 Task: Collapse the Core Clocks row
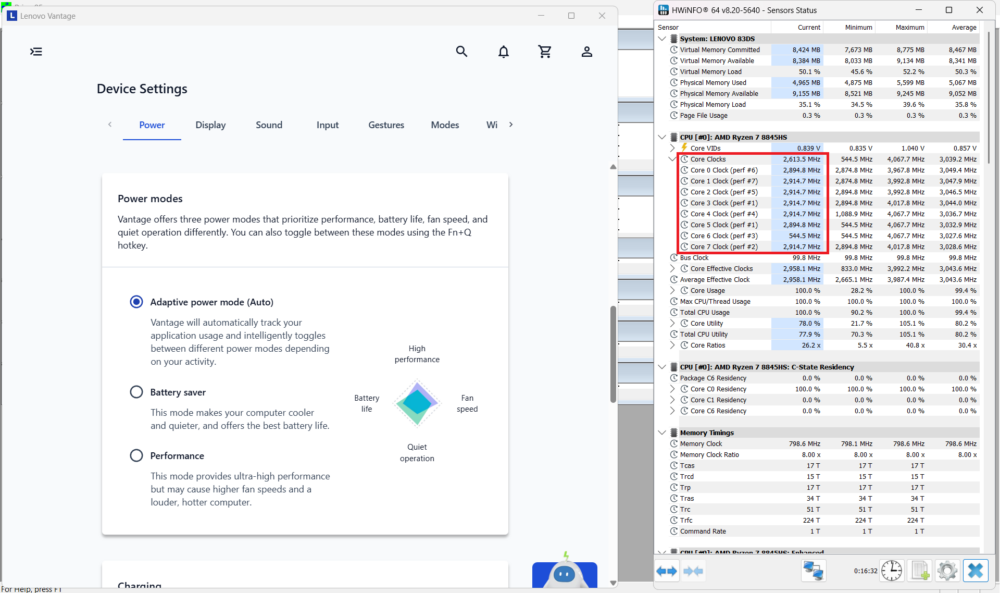point(673,159)
